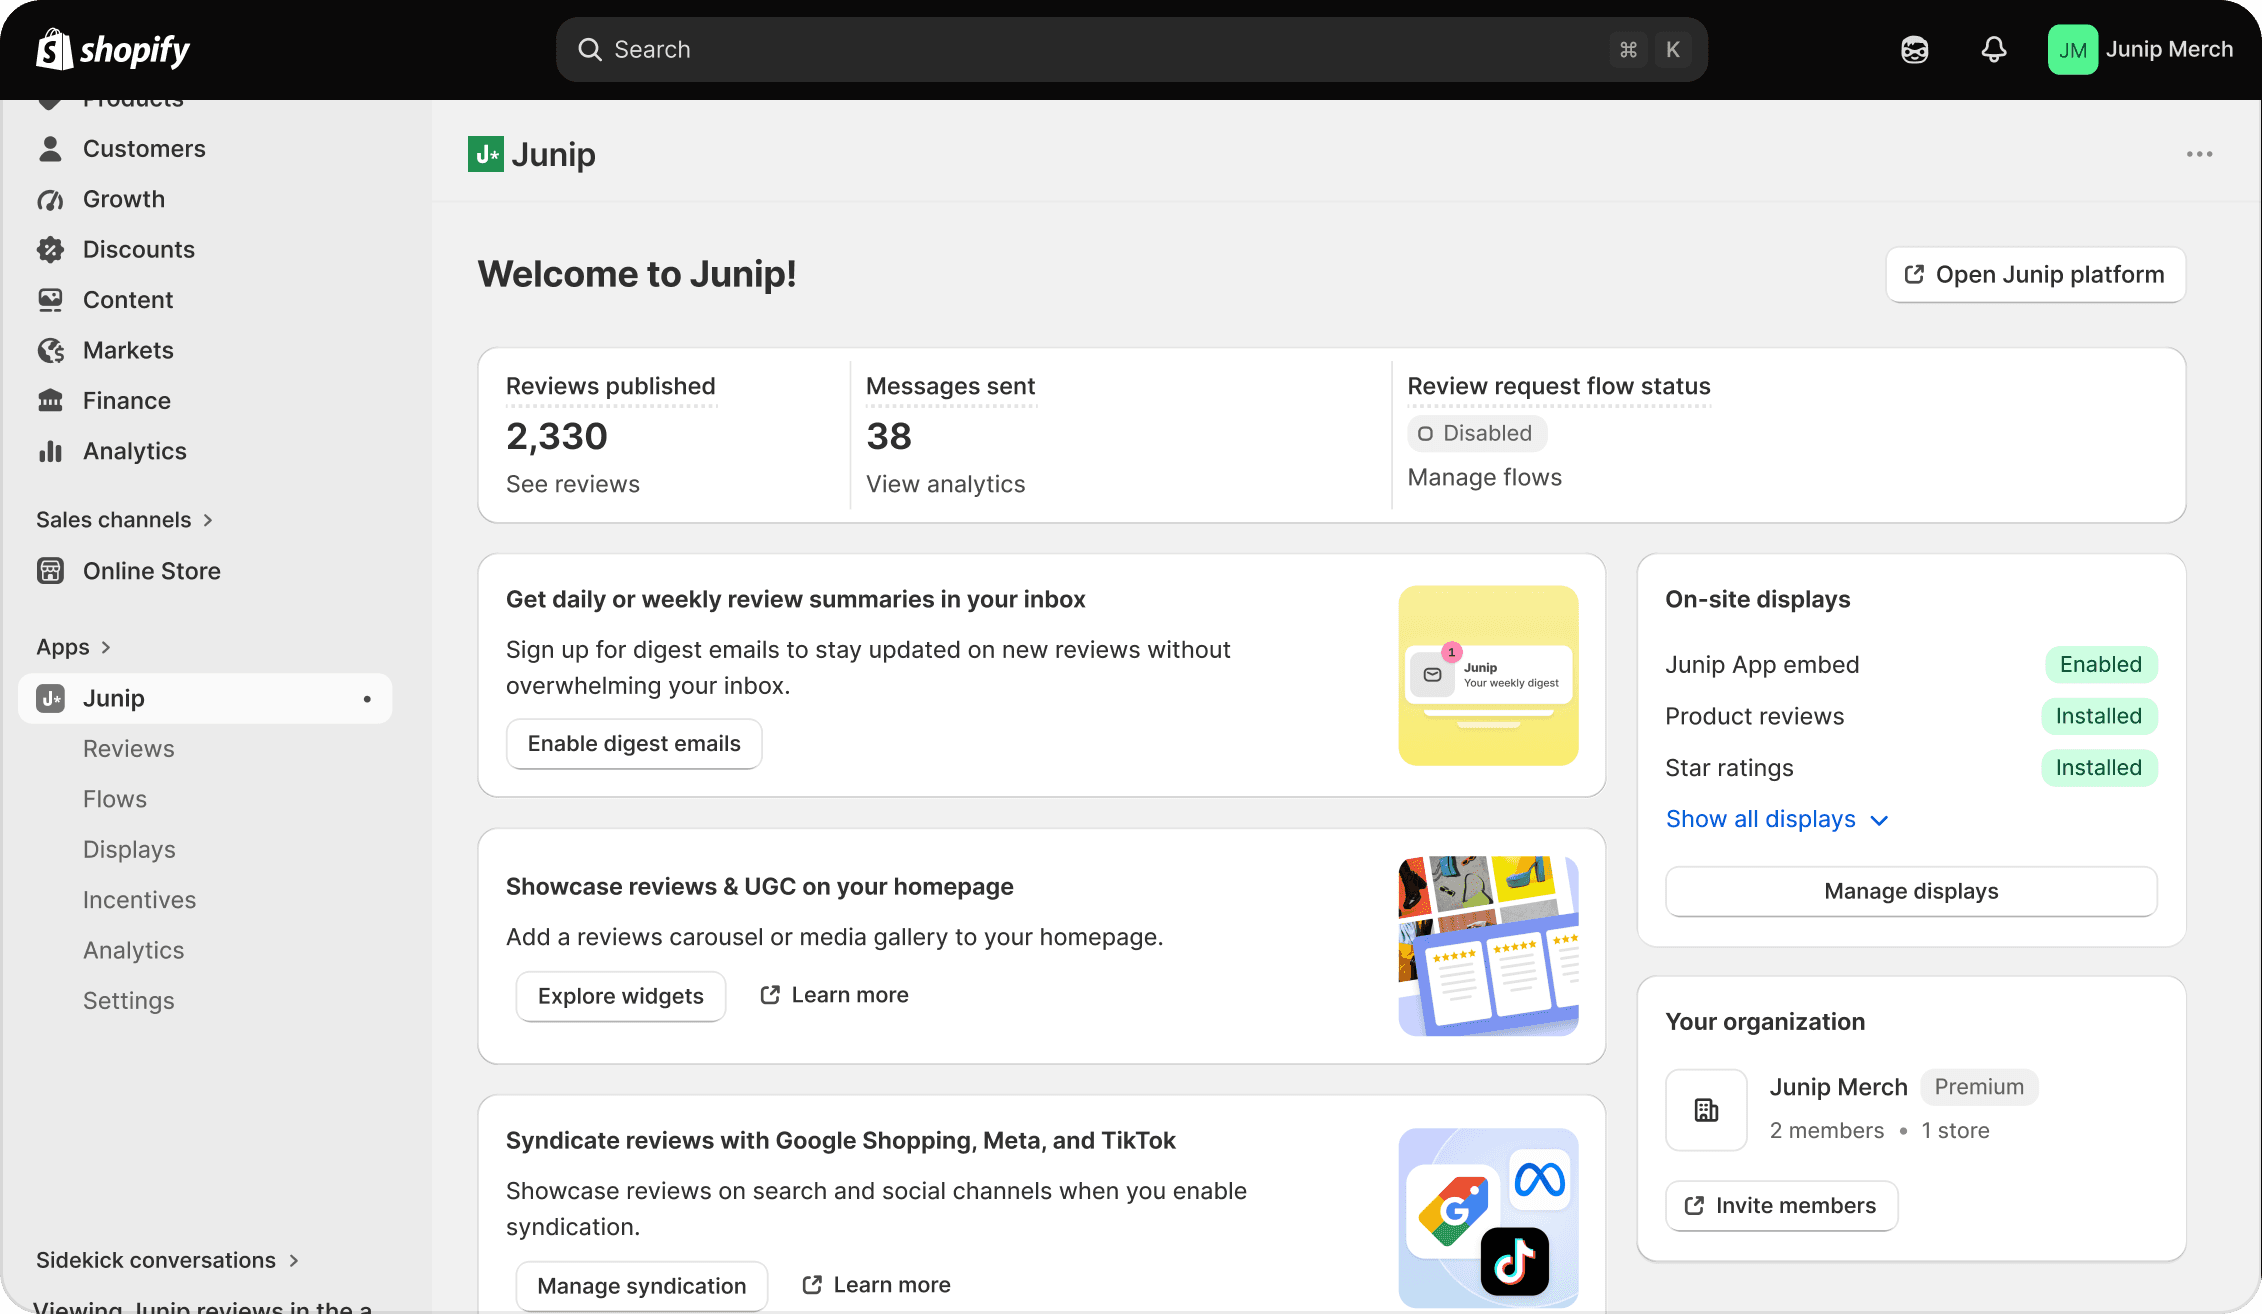Click the Customers person icon
Viewport: 2262px width, 1314px height.
pyautogui.click(x=50, y=149)
